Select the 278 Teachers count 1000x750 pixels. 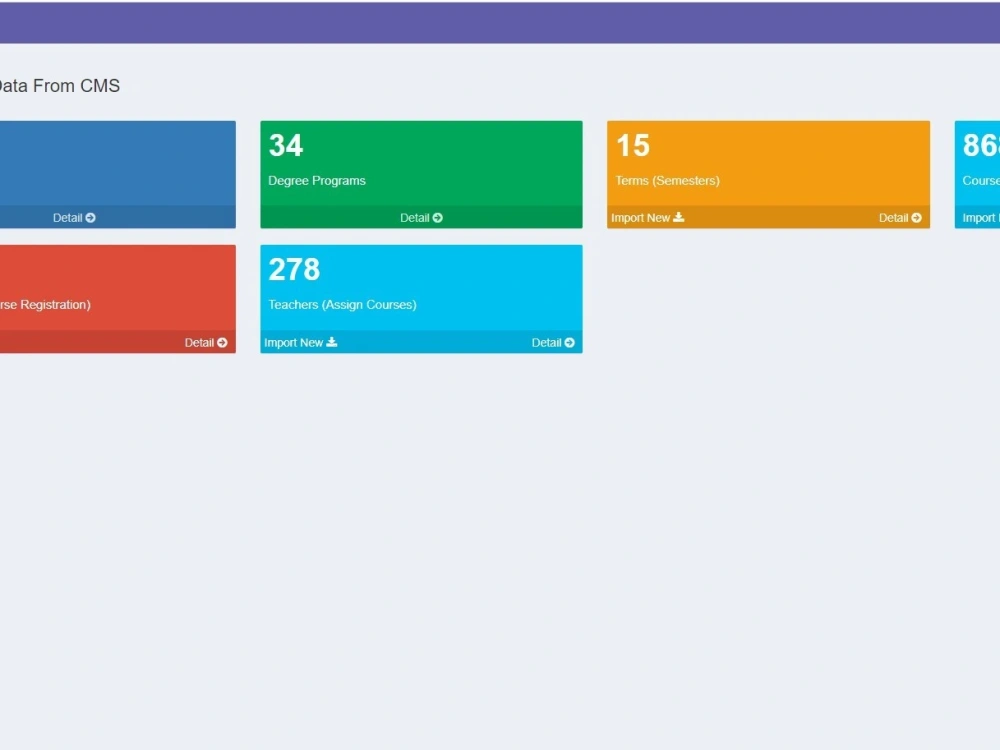coord(294,270)
